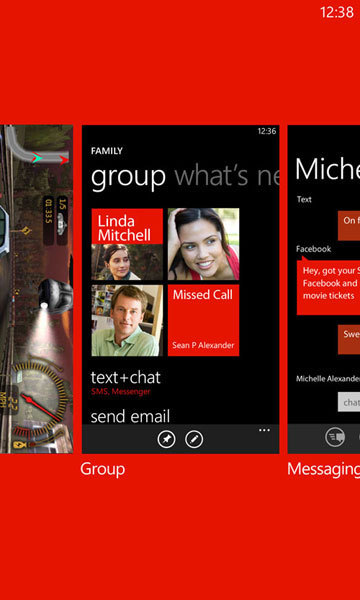This screenshot has height=600, width=360.
Task: Tap the clock in the status bar
Action: coord(337,12)
